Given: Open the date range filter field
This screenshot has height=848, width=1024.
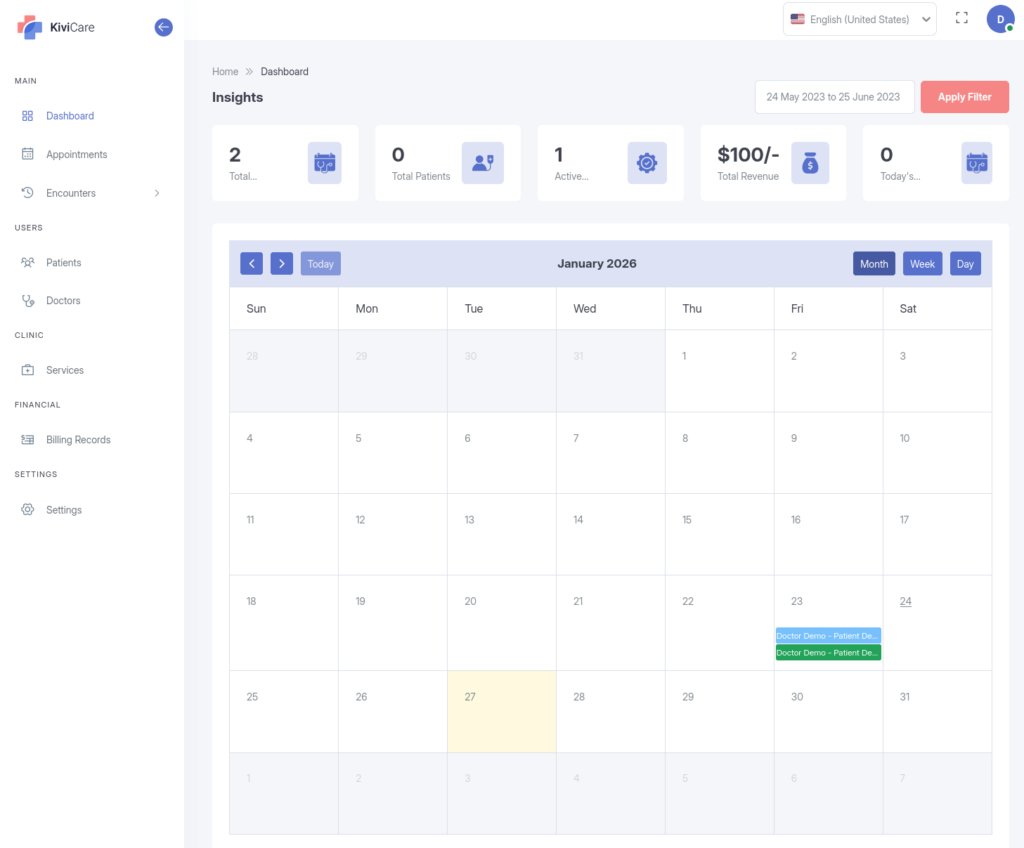Looking at the screenshot, I should click(833, 97).
